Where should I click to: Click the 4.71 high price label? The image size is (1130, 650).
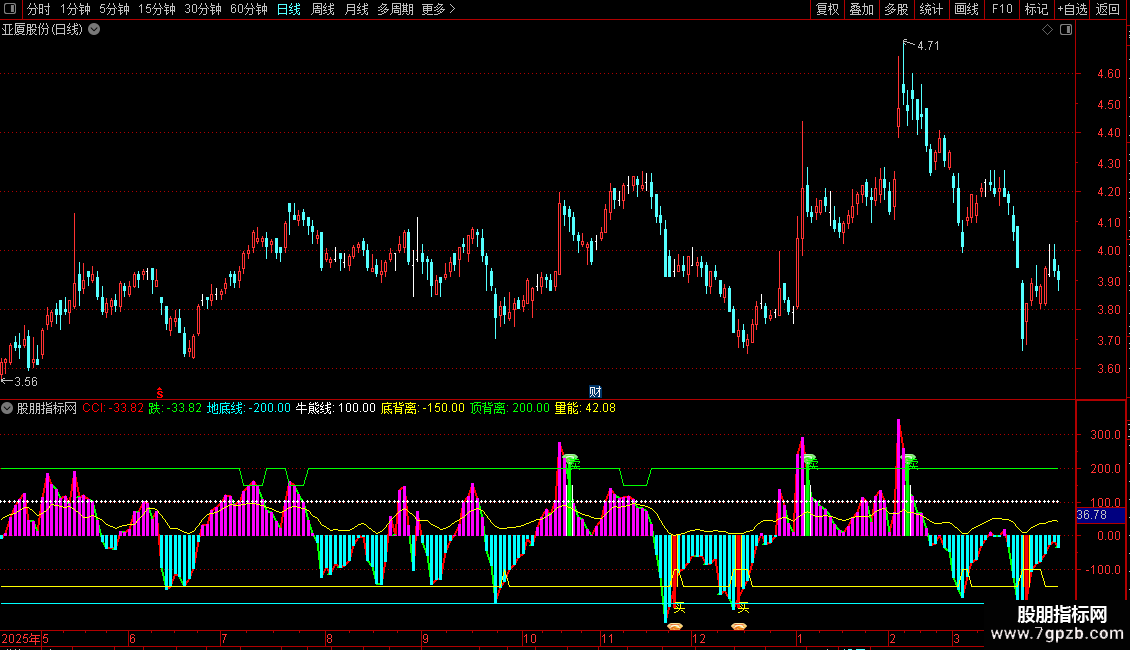(928, 46)
